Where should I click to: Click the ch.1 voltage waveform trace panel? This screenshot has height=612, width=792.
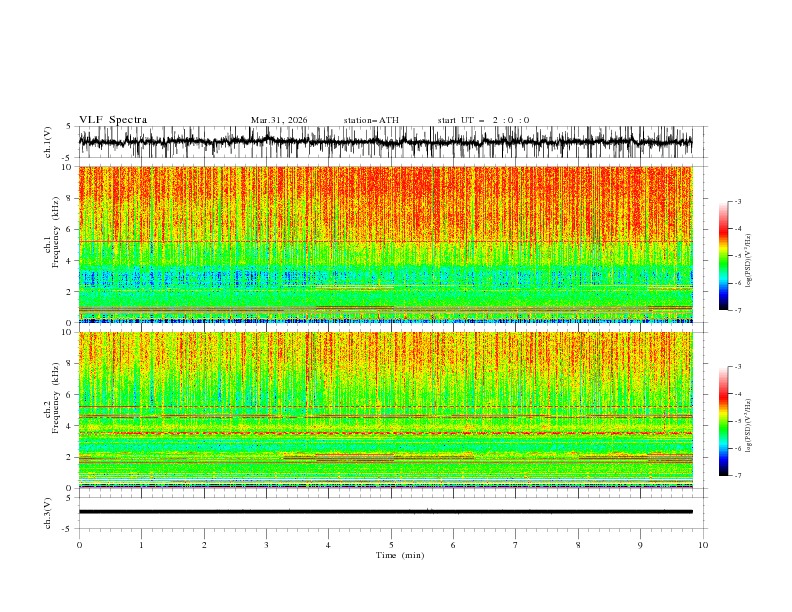pos(385,142)
